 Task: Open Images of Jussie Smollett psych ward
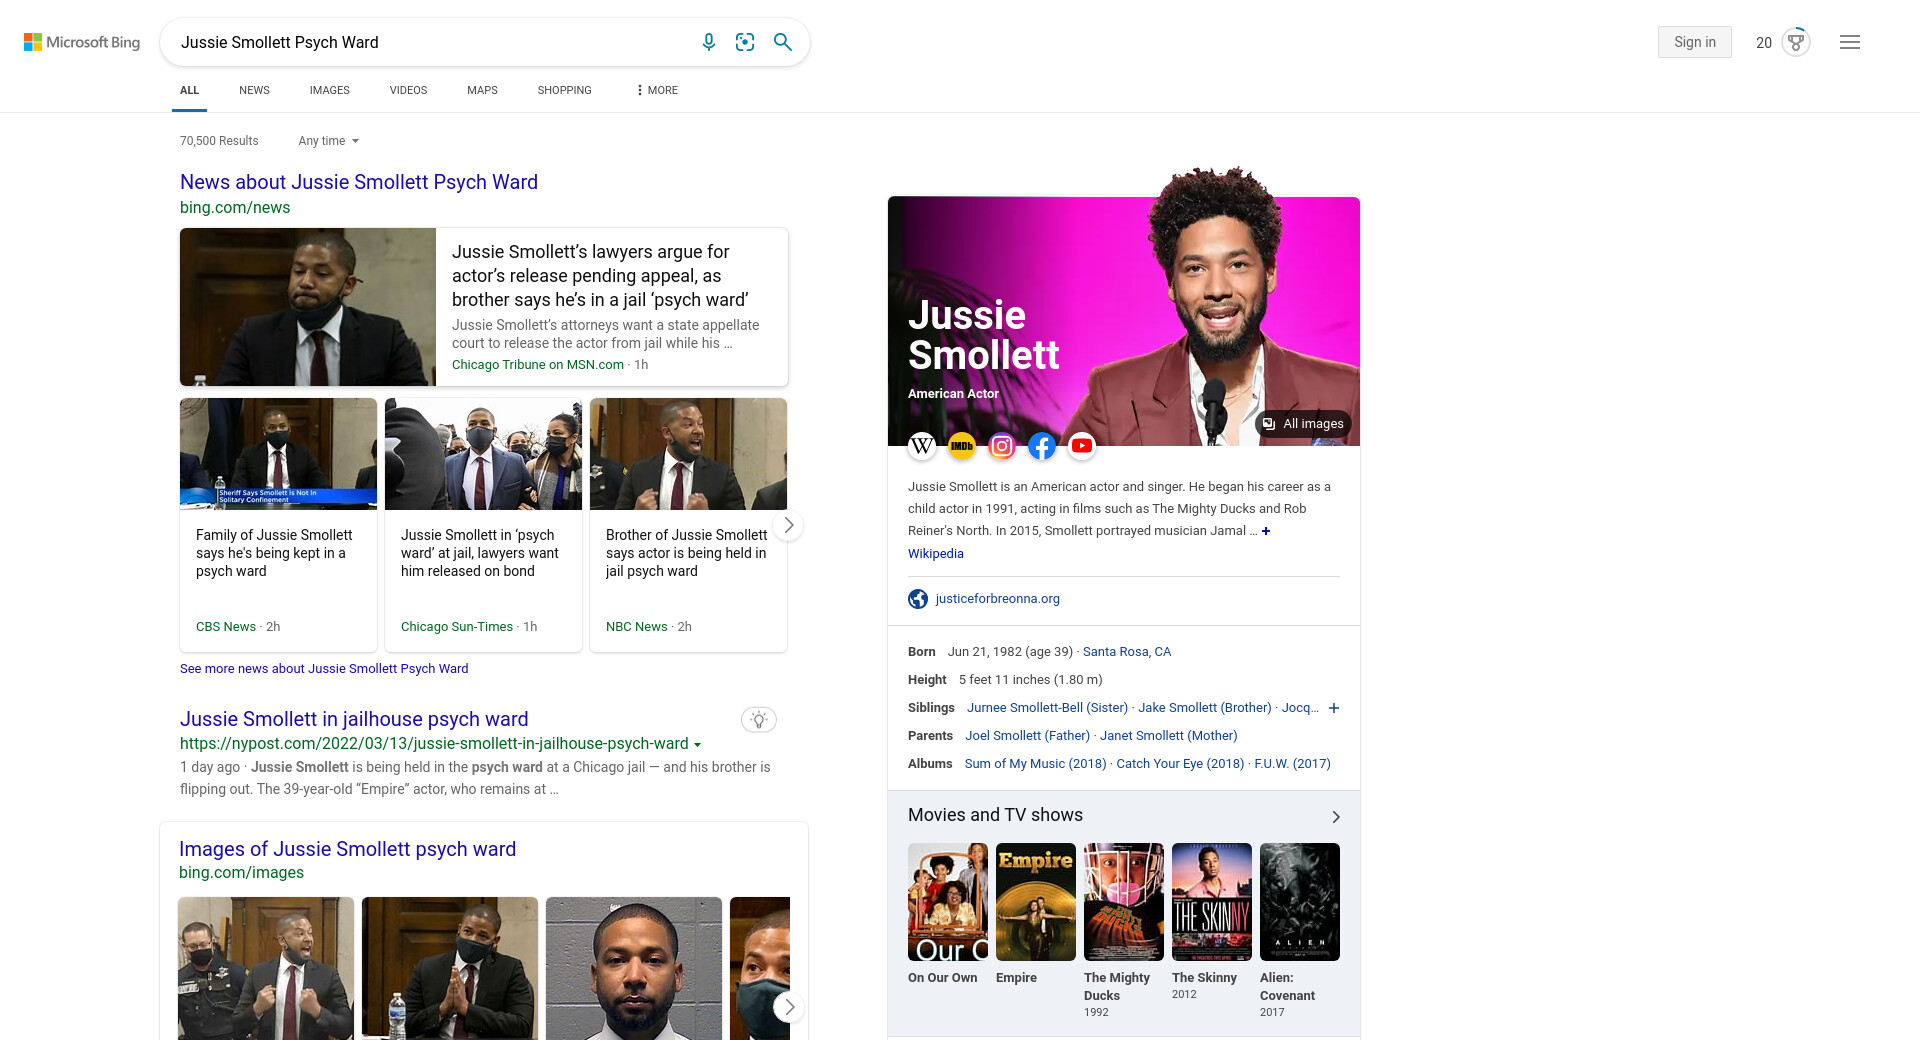tap(347, 849)
